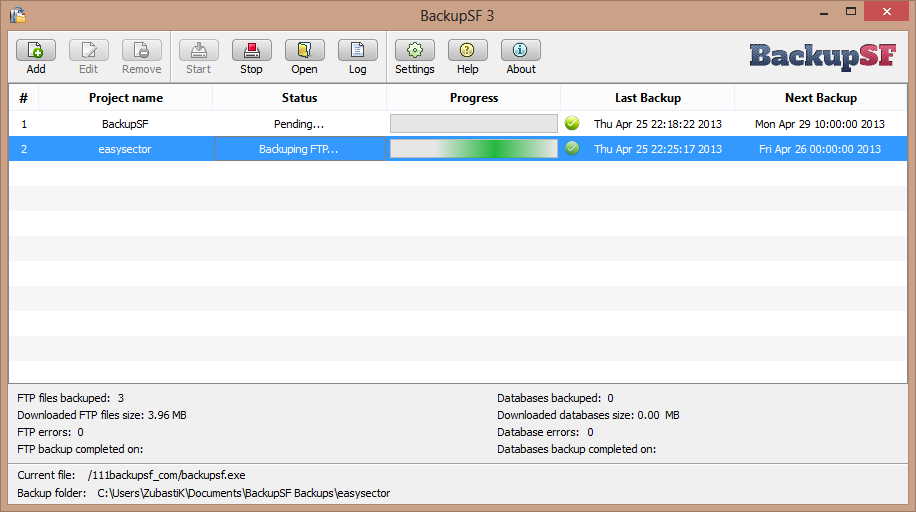Minimize the BackupSF 3 window
This screenshot has height=512, width=916.
tap(824, 13)
